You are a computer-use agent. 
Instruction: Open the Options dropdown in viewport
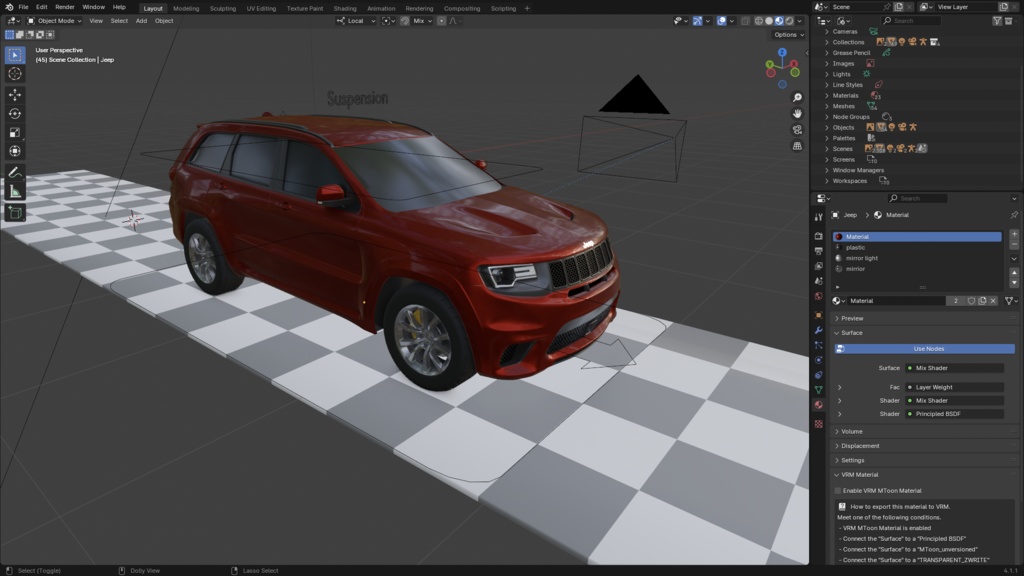[x=789, y=35]
